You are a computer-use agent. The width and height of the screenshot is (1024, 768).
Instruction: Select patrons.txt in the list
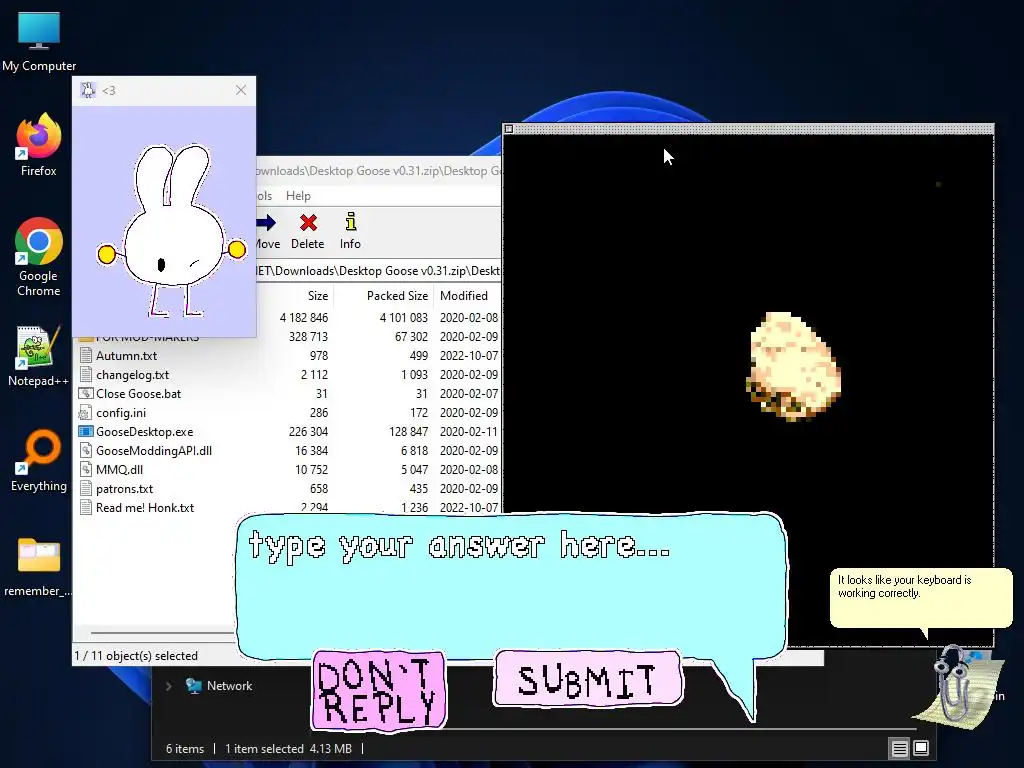(x=124, y=488)
